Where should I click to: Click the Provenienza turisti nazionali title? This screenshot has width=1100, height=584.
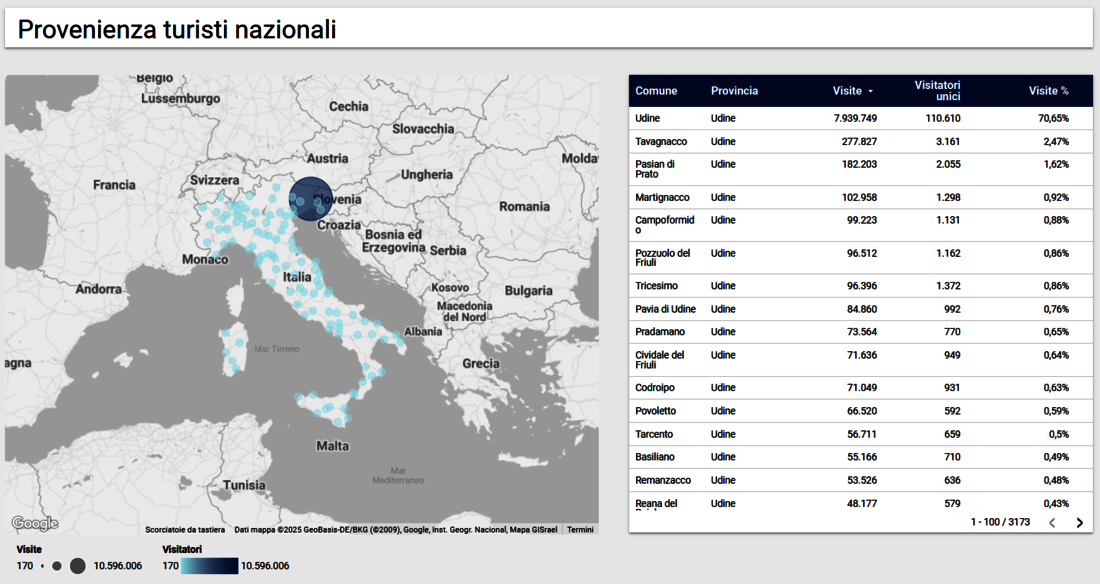click(x=177, y=30)
